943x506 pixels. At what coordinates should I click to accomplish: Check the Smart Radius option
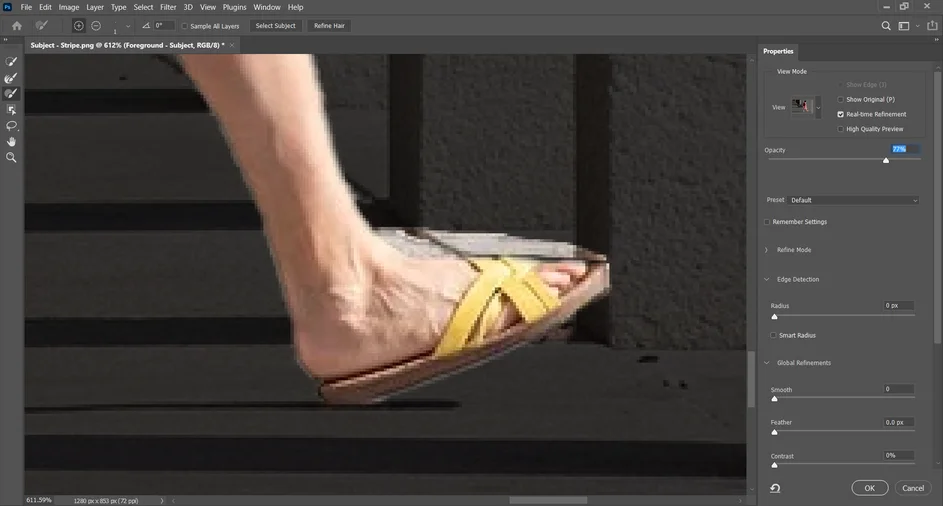click(x=774, y=335)
